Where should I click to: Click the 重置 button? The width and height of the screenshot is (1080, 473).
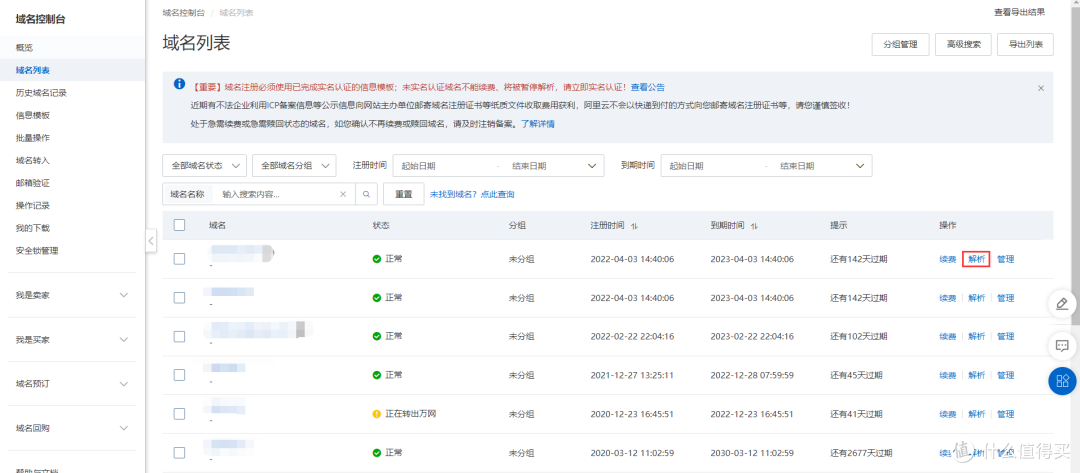404,194
